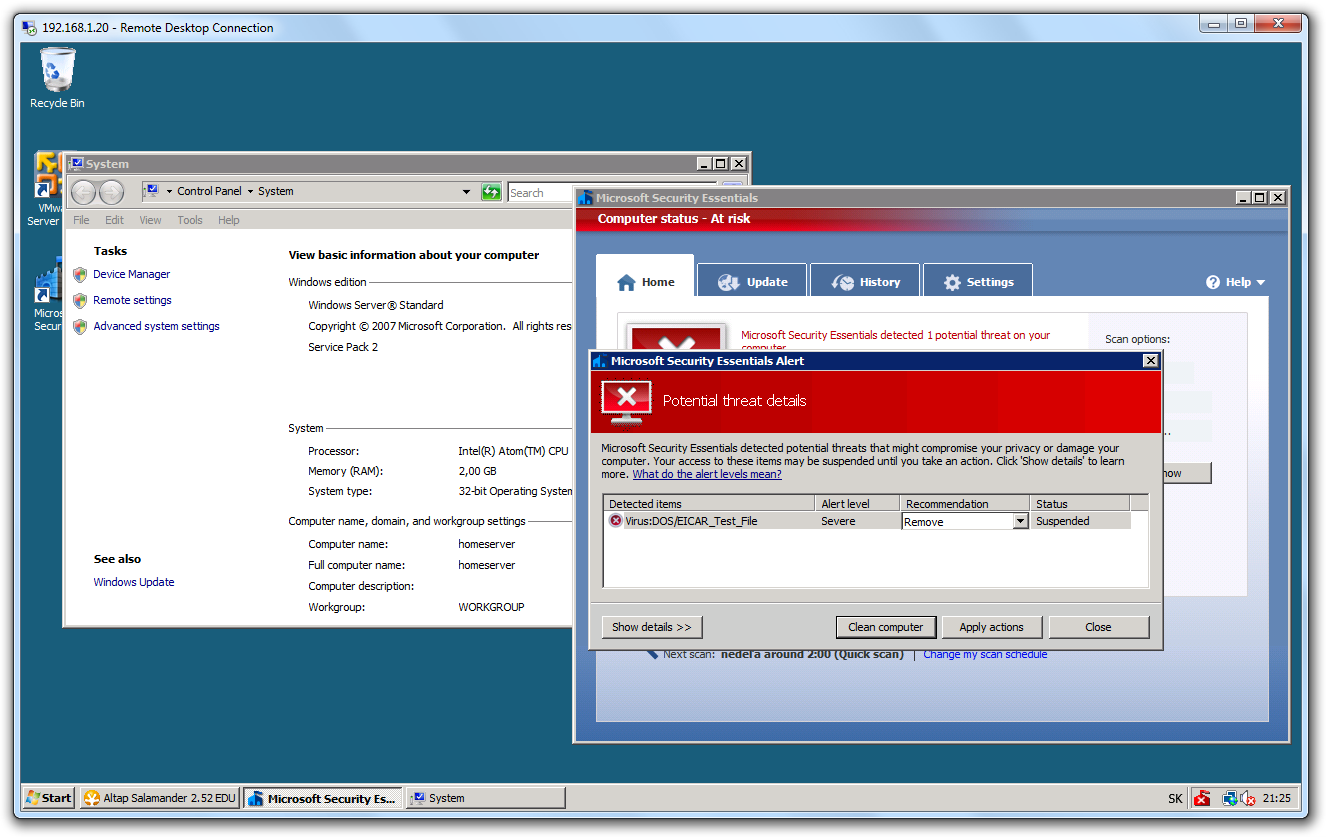Click the Forward arrow in System window
Image resolution: width=1326 pixels, height=837 pixels.
[111, 192]
